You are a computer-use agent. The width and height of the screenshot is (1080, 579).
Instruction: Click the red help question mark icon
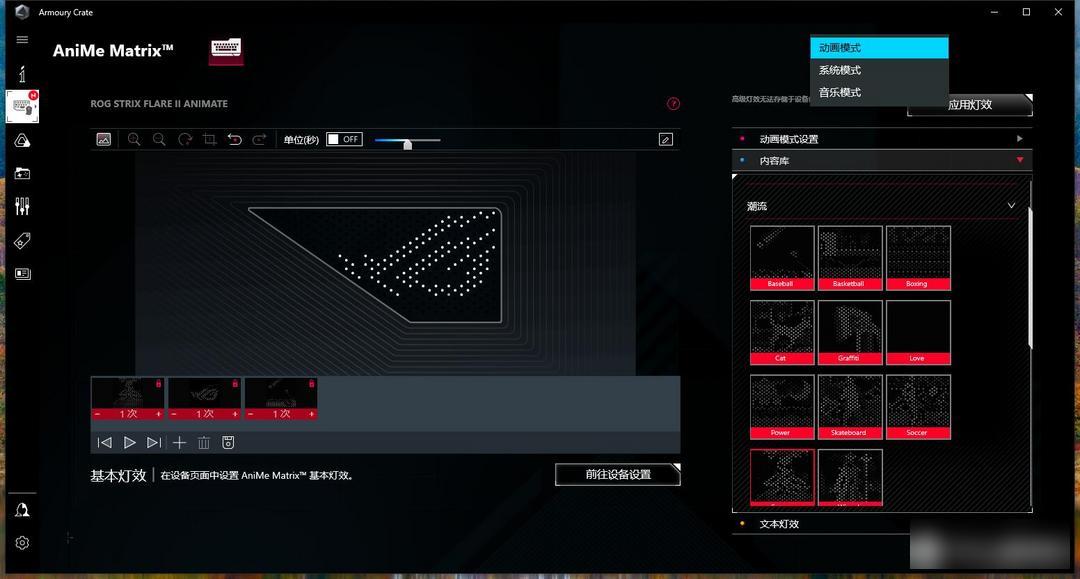673,103
